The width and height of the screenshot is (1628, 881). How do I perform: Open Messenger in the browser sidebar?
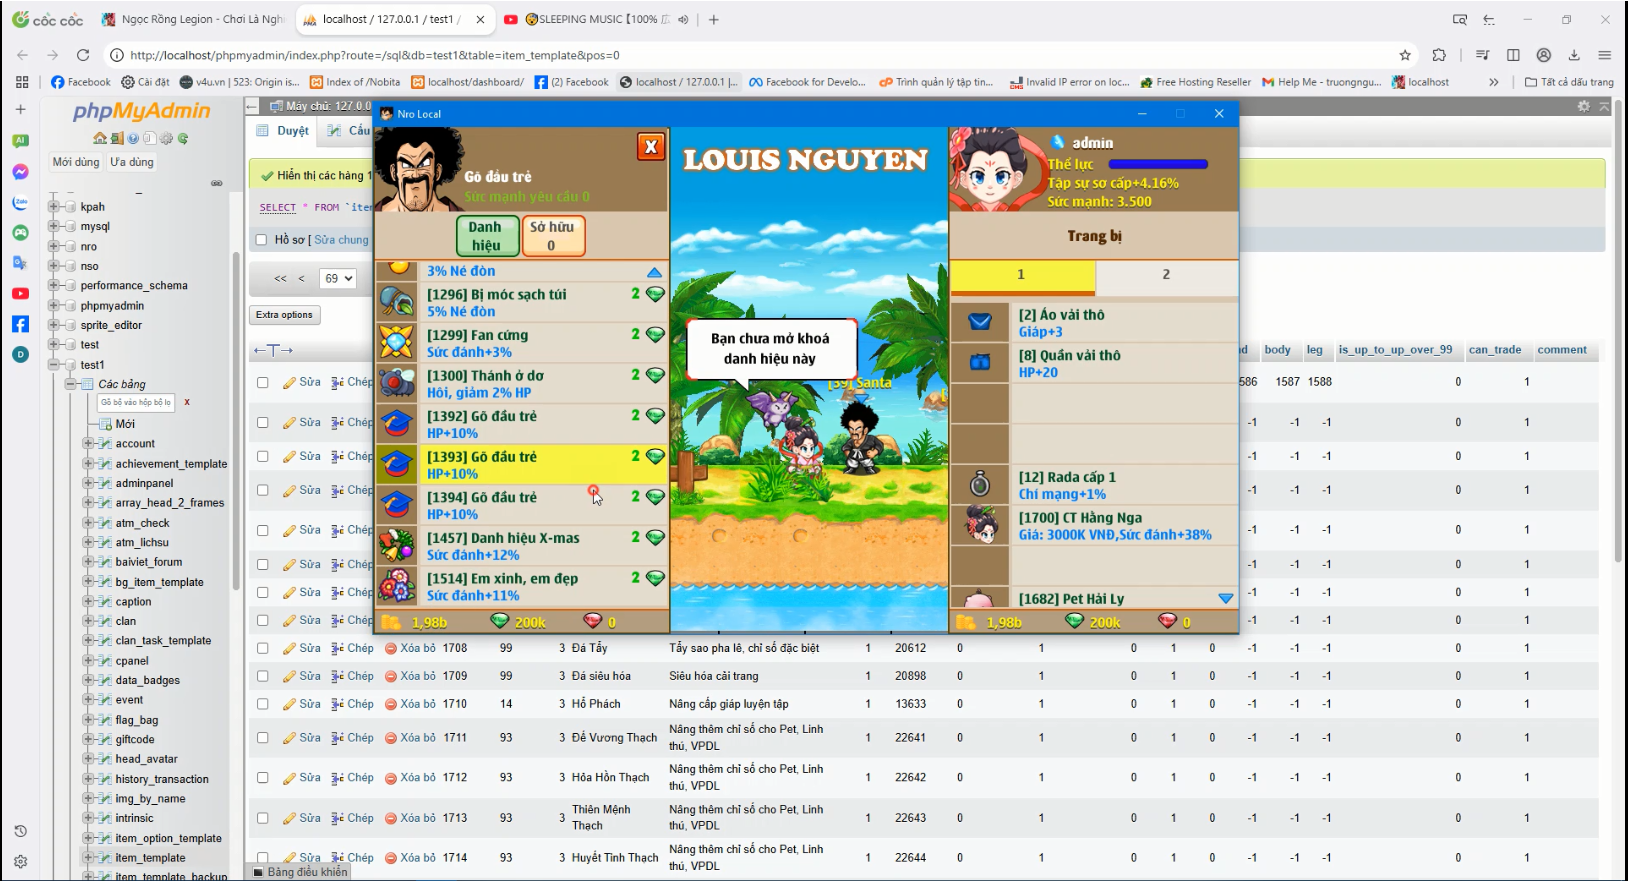[20, 172]
